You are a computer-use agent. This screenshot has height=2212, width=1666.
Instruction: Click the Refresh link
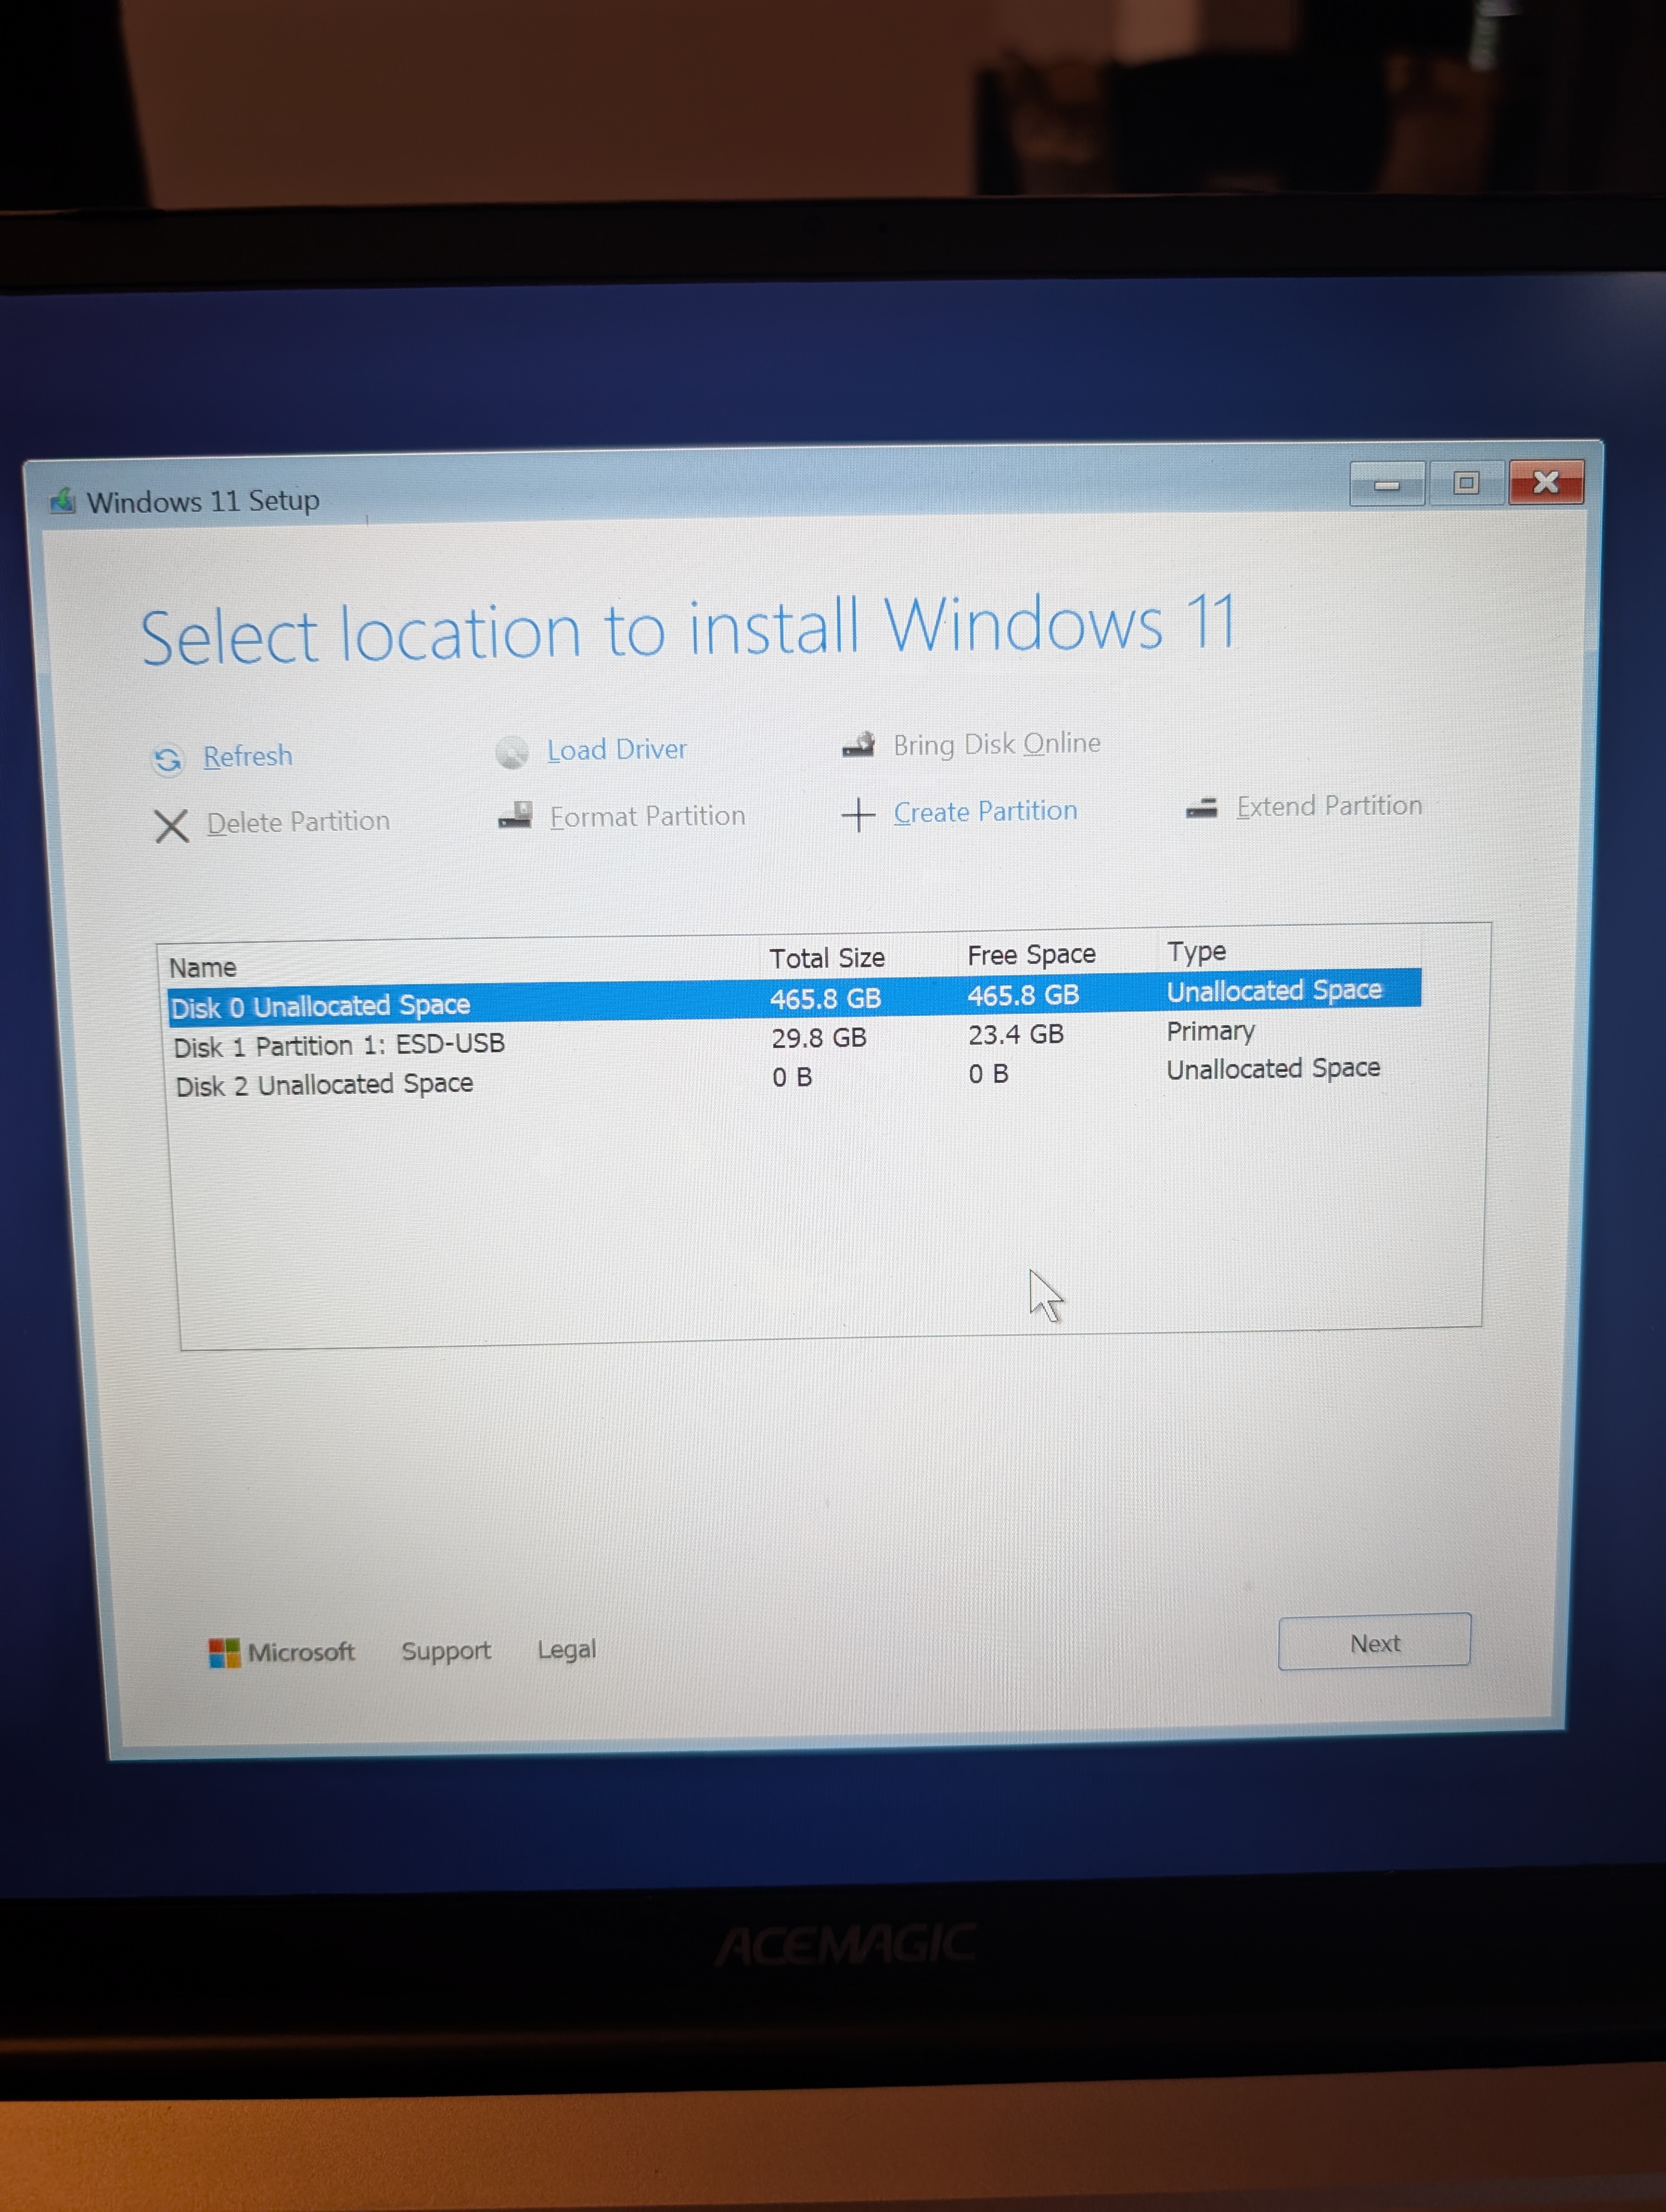tap(248, 756)
